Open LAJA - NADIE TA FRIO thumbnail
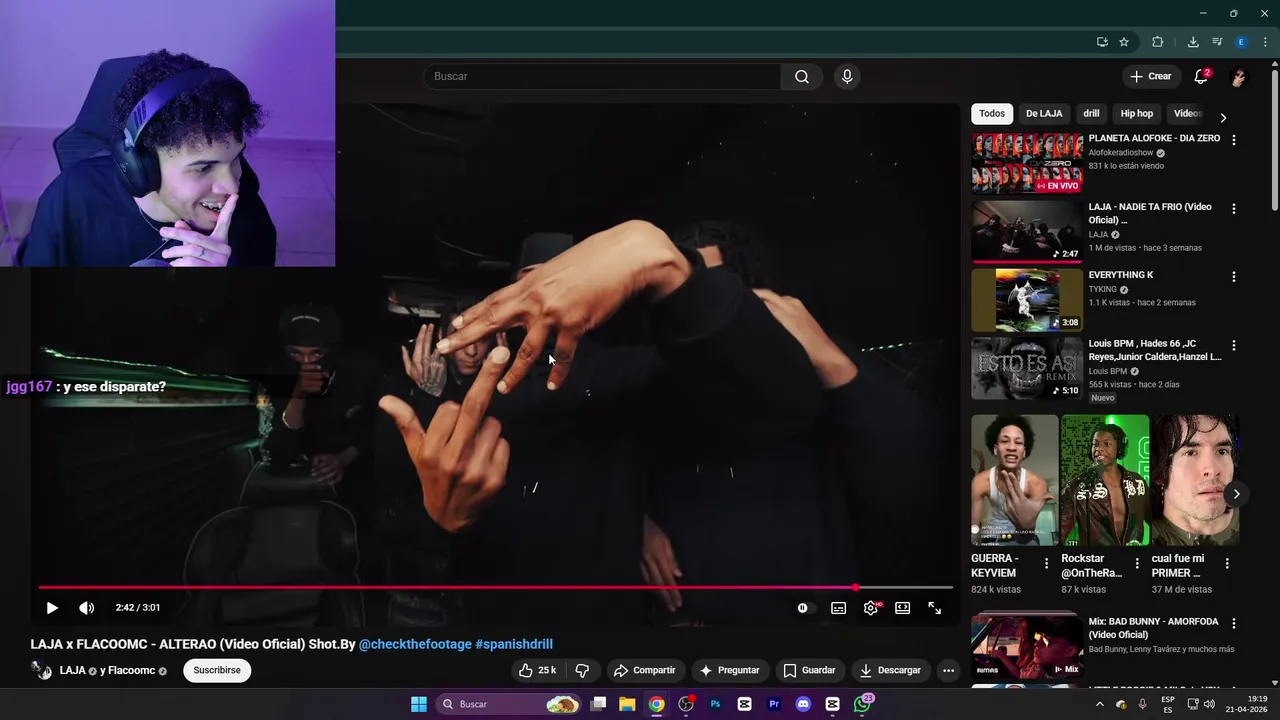Image resolution: width=1280 pixels, height=720 pixels. (1027, 231)
